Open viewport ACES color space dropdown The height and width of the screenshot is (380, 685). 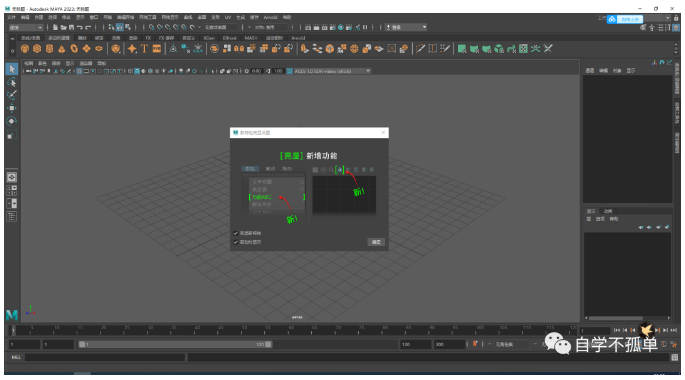click(x=333, y=71)
